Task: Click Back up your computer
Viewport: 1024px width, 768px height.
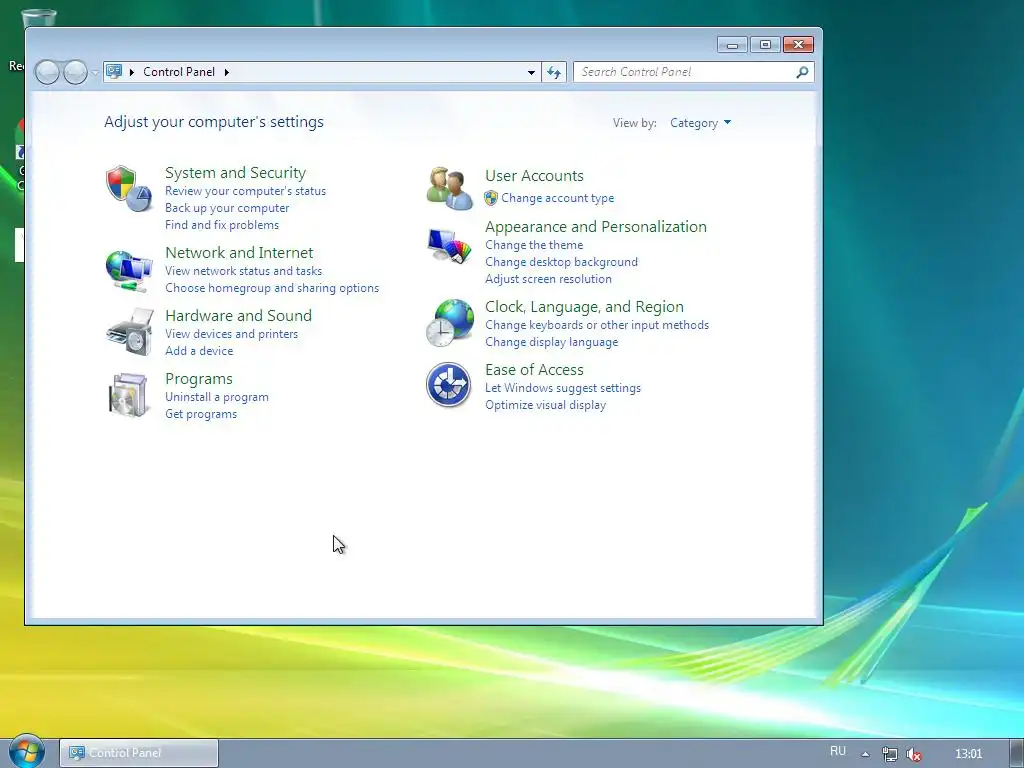Action: pyautogui.click(x=227, y=208)
